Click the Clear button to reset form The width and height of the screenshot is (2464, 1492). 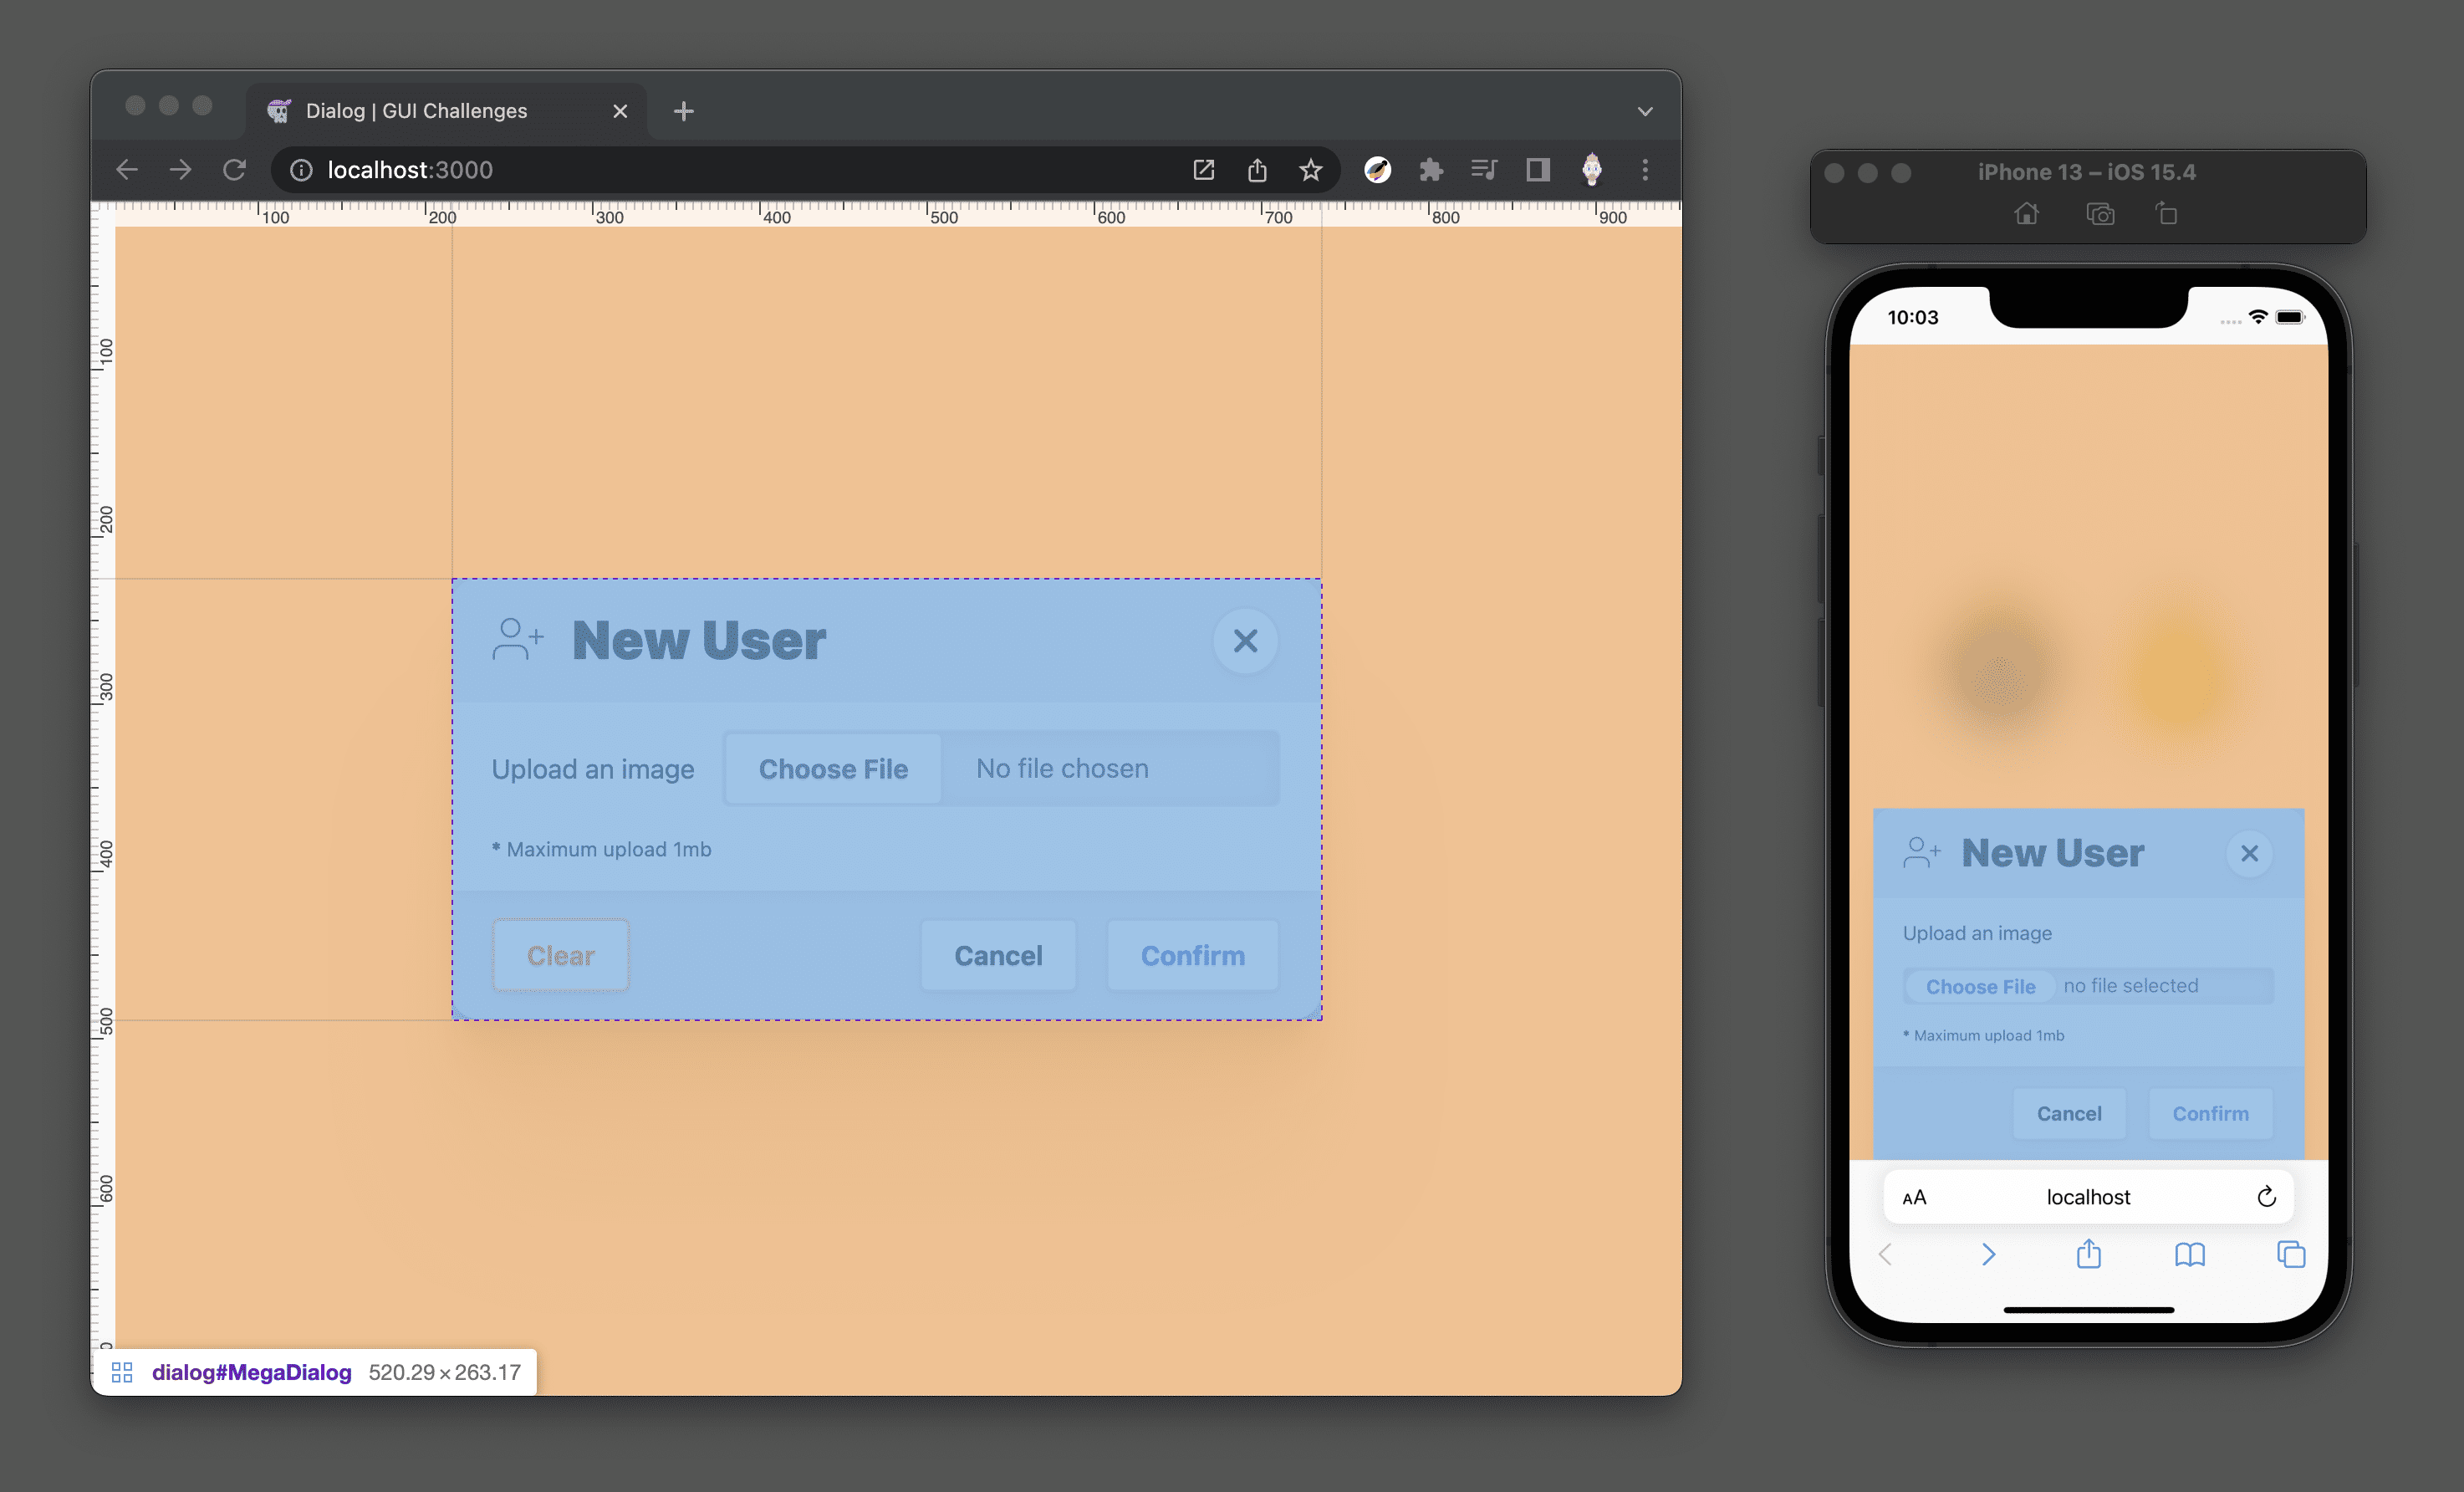click(559, 955)
